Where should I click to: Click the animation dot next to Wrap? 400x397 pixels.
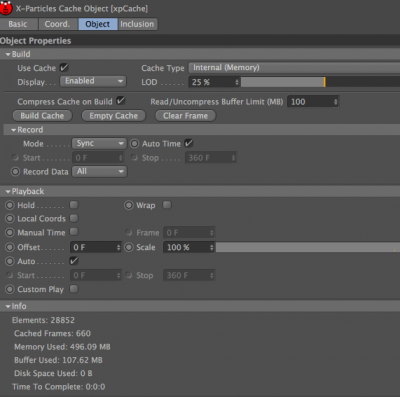(x=129, y=205)
